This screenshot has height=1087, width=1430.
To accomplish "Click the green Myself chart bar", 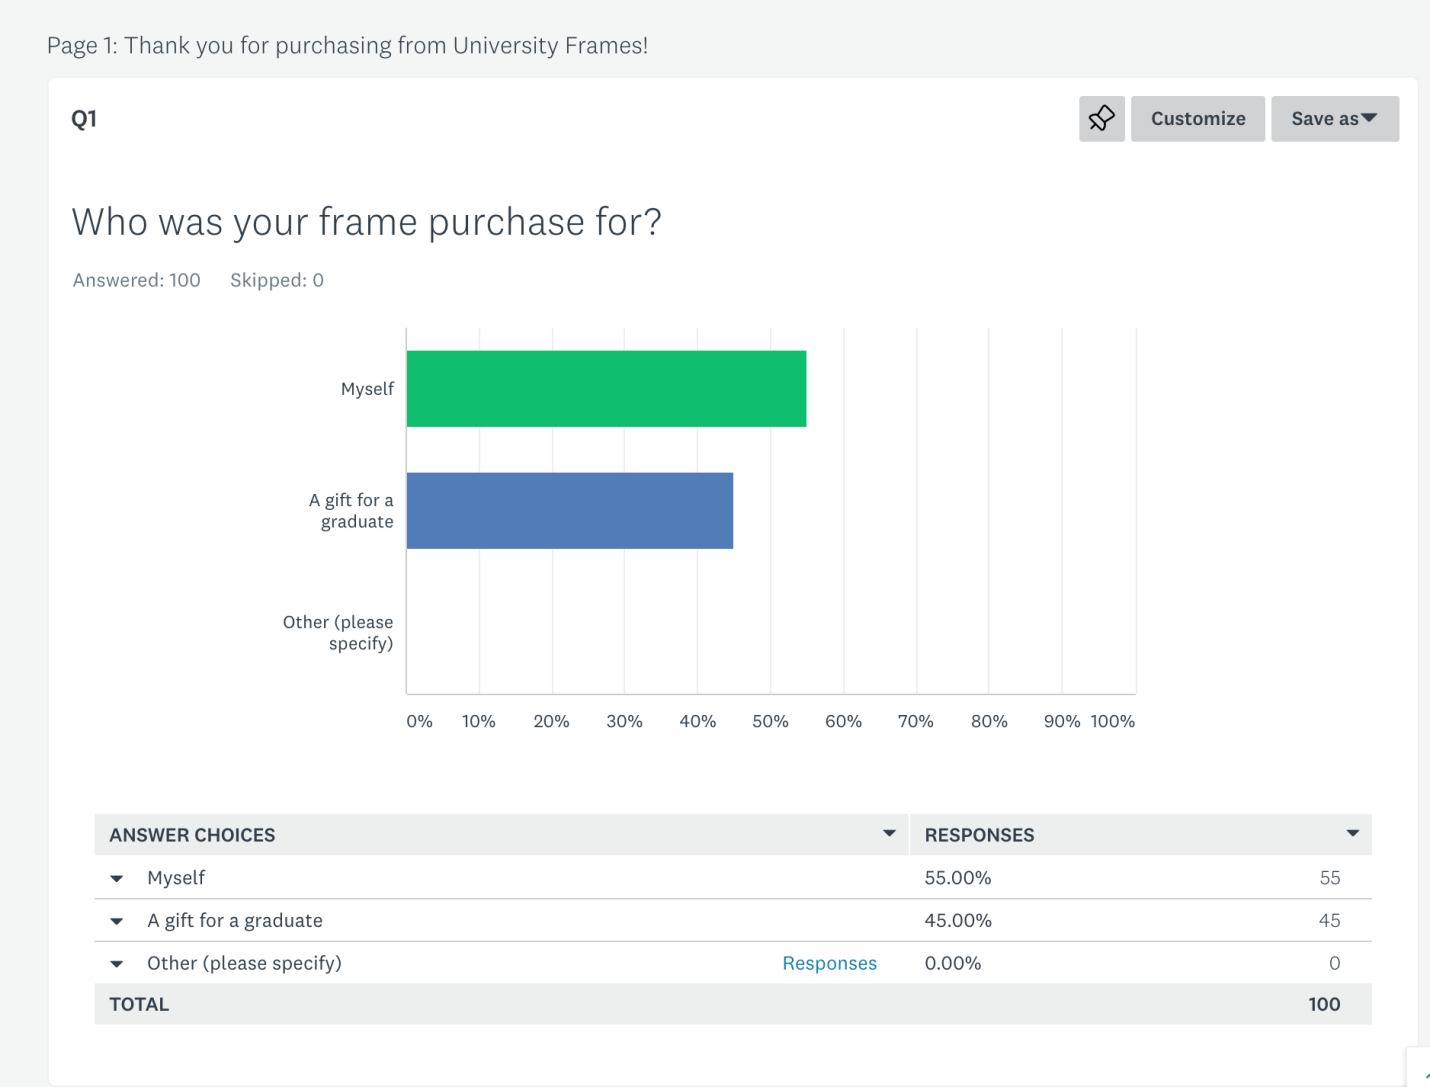I will pos(605,388).
